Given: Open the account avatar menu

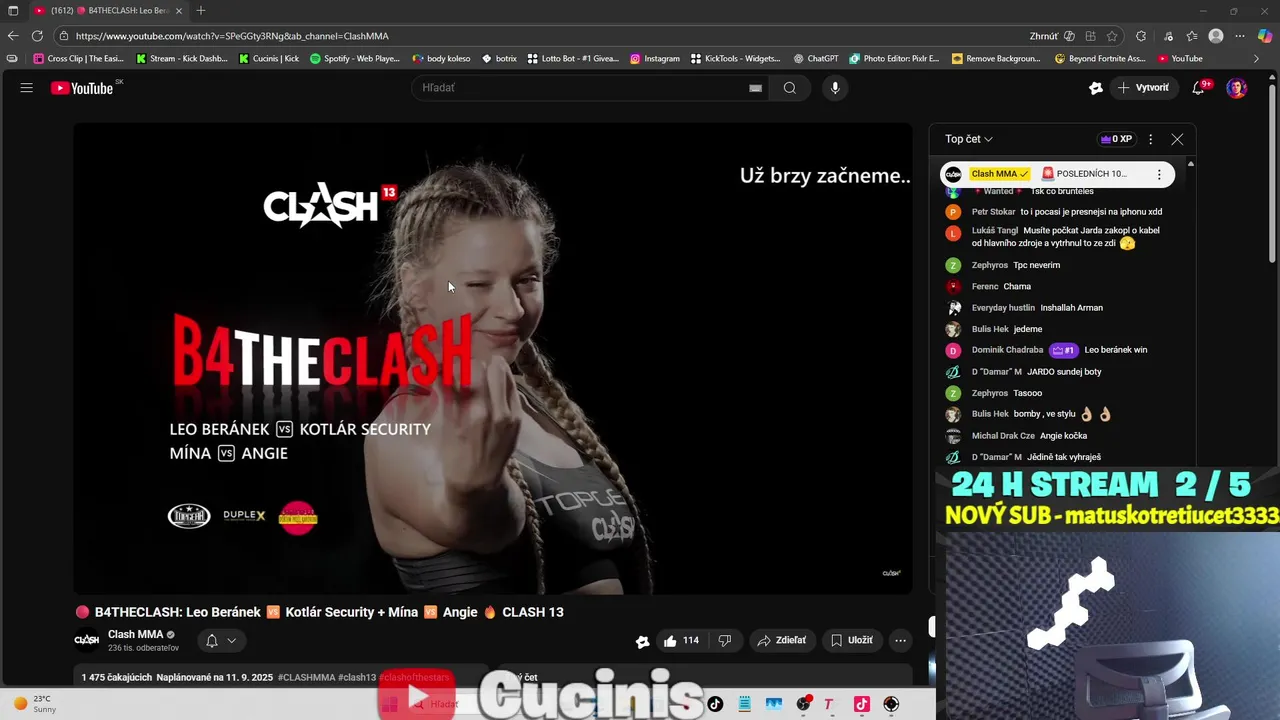Looking at the screenshot, I should coord(1237,88).
